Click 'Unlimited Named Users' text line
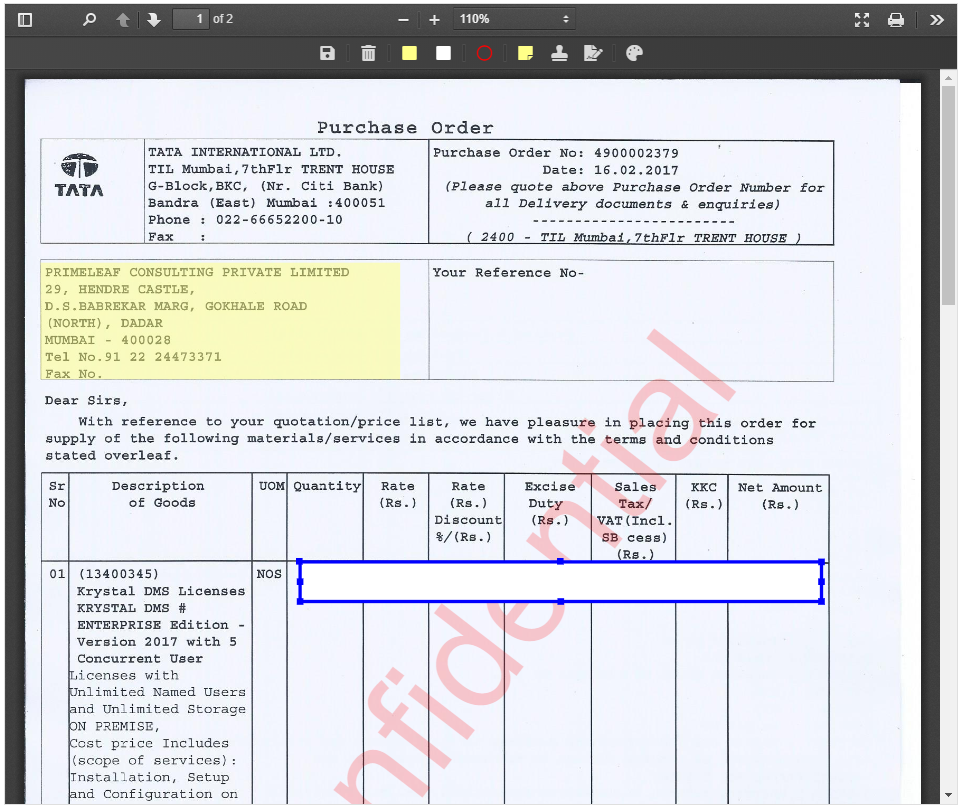964x810 pixels. coord(157,692)
